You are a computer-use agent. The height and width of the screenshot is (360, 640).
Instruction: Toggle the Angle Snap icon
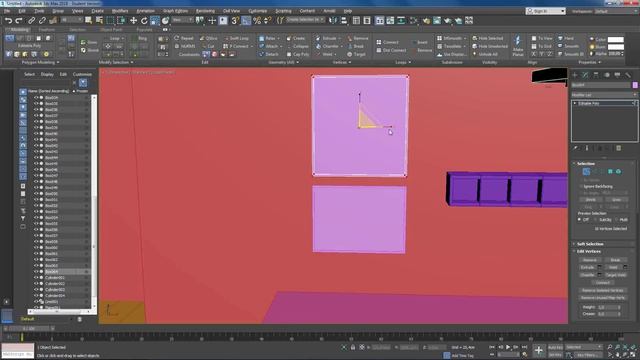tap(246, 20)
